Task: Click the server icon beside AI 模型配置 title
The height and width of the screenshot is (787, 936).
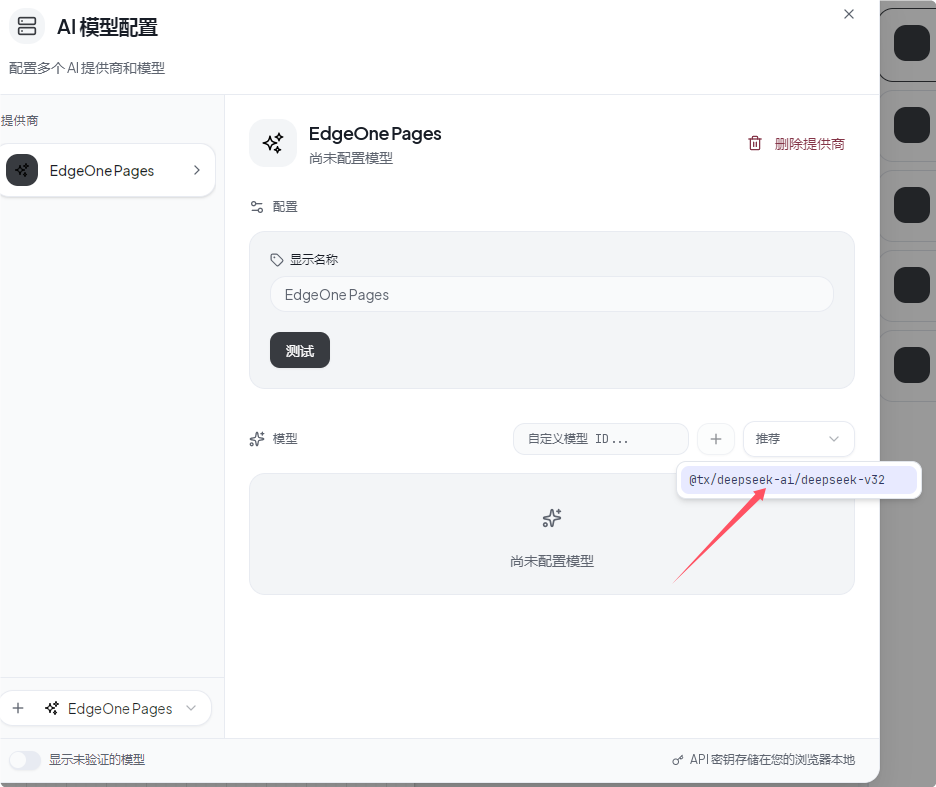Action: coord(27,26)
